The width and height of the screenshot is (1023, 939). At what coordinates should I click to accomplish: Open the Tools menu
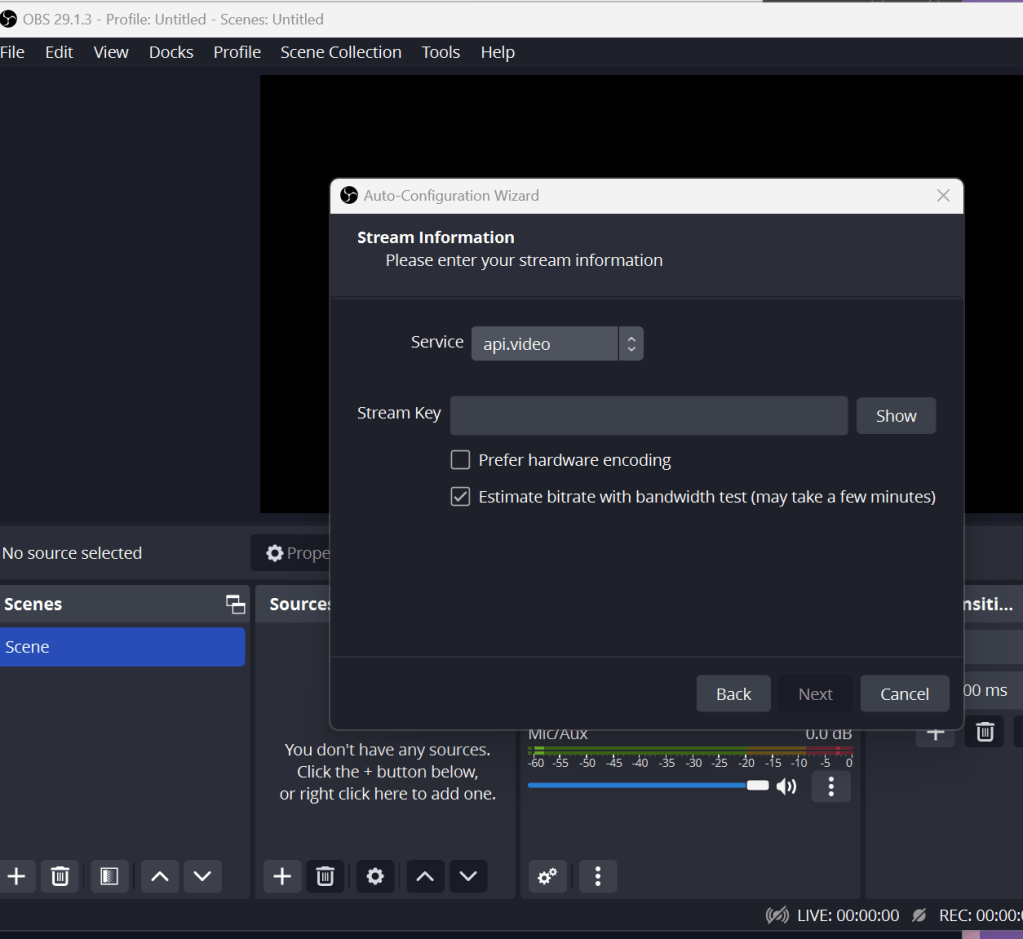[x=440, y=52]
